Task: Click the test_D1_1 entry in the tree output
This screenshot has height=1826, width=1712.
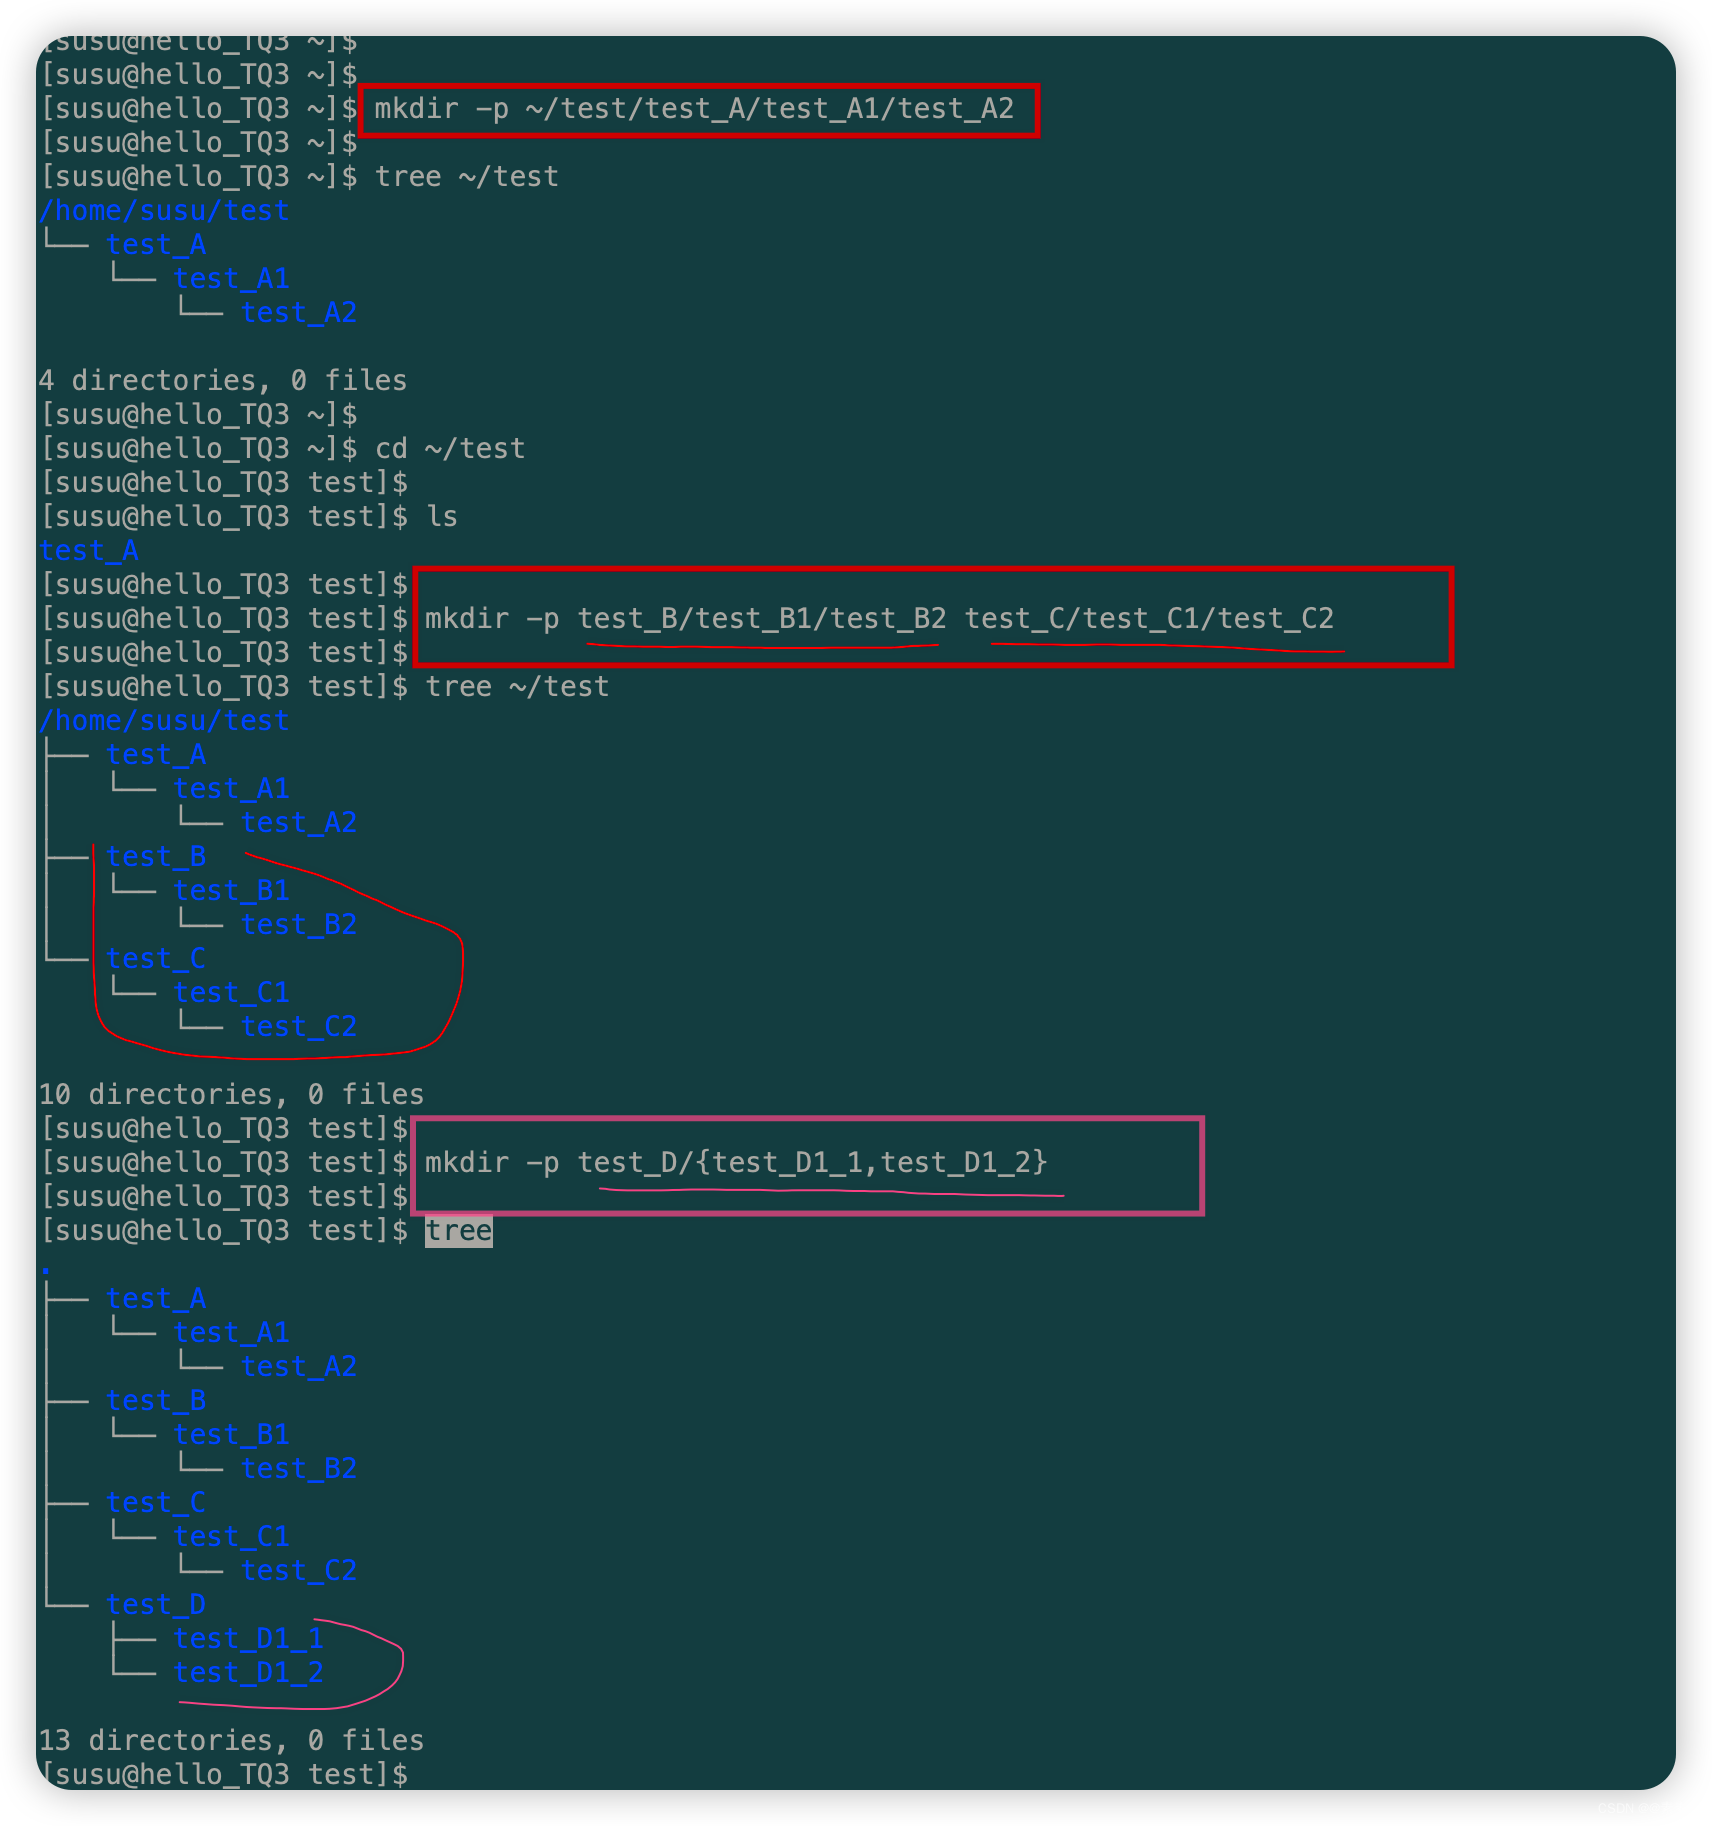Action: [248, 1639]
